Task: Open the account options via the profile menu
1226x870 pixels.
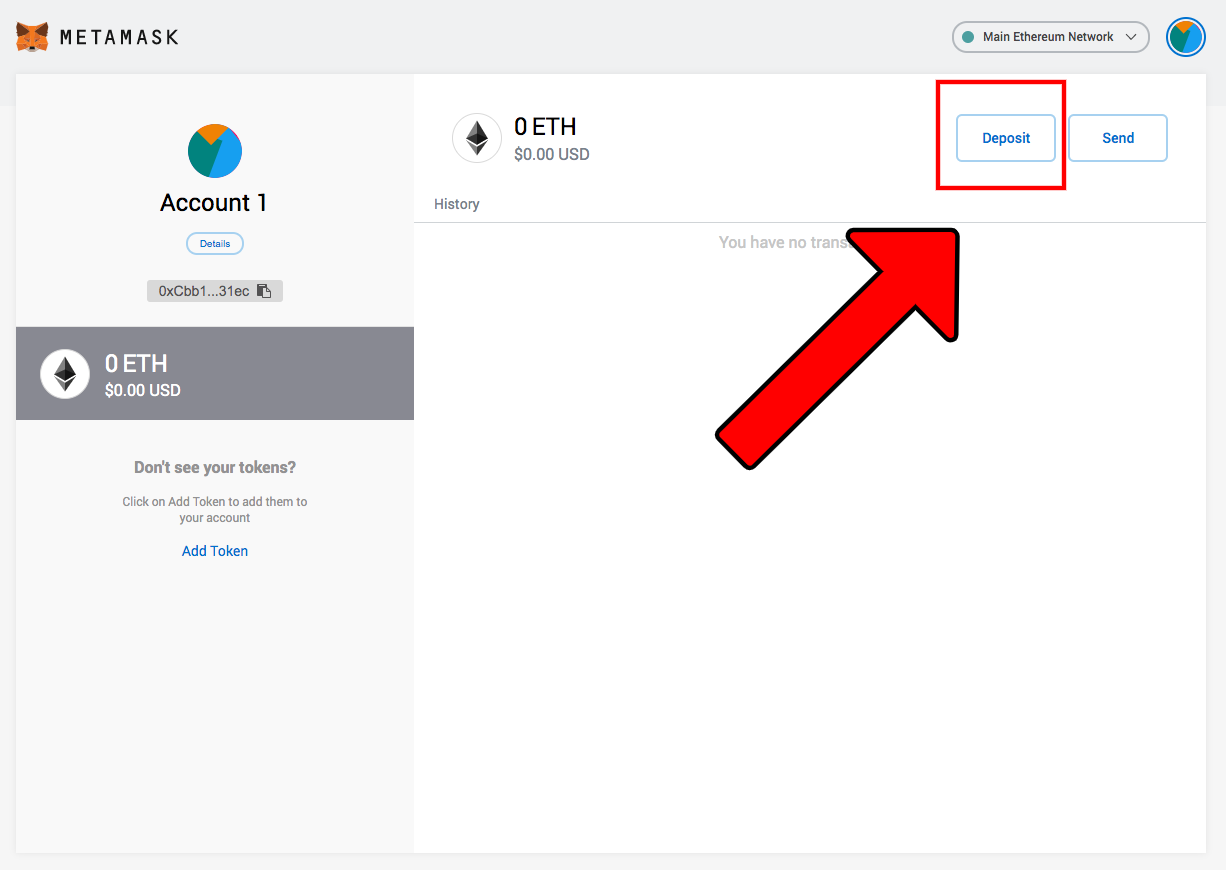Action: coord(1186,37)
